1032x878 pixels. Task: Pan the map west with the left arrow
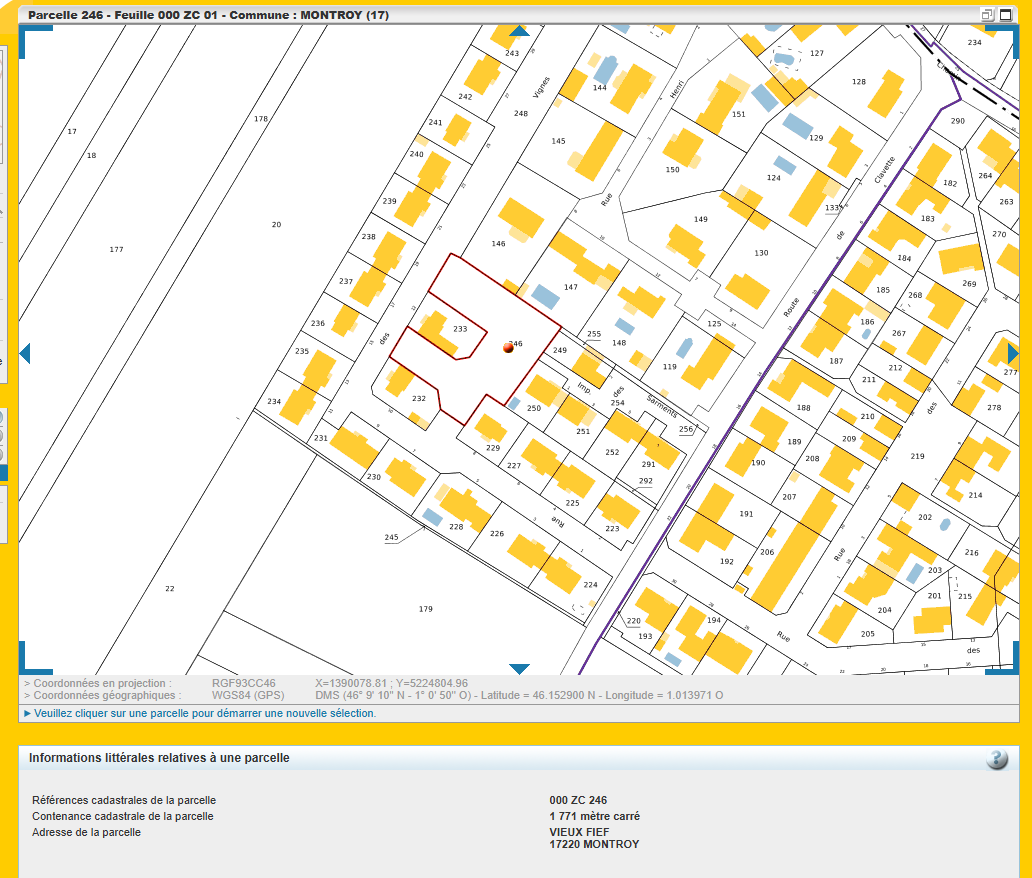pyautogui.click(x=25, y=353)
